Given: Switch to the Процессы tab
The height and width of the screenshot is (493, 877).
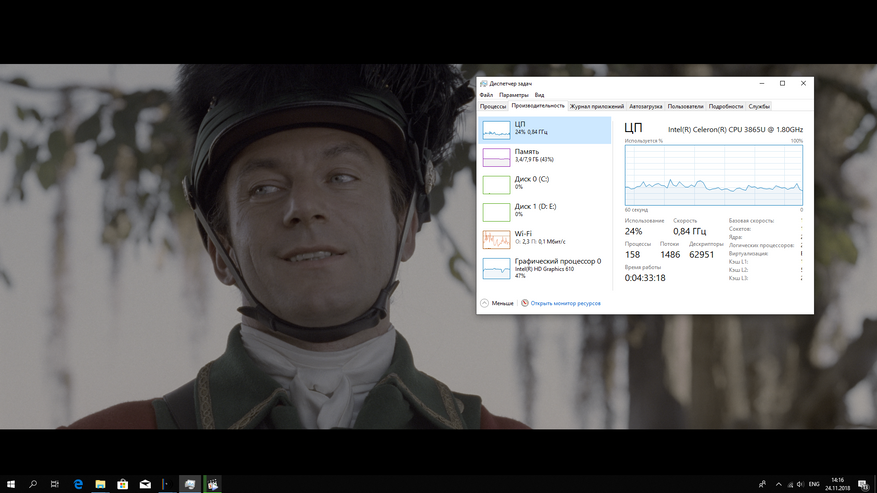Looking at the screenshot, I should pyautogui.click(x=493, y=106).
